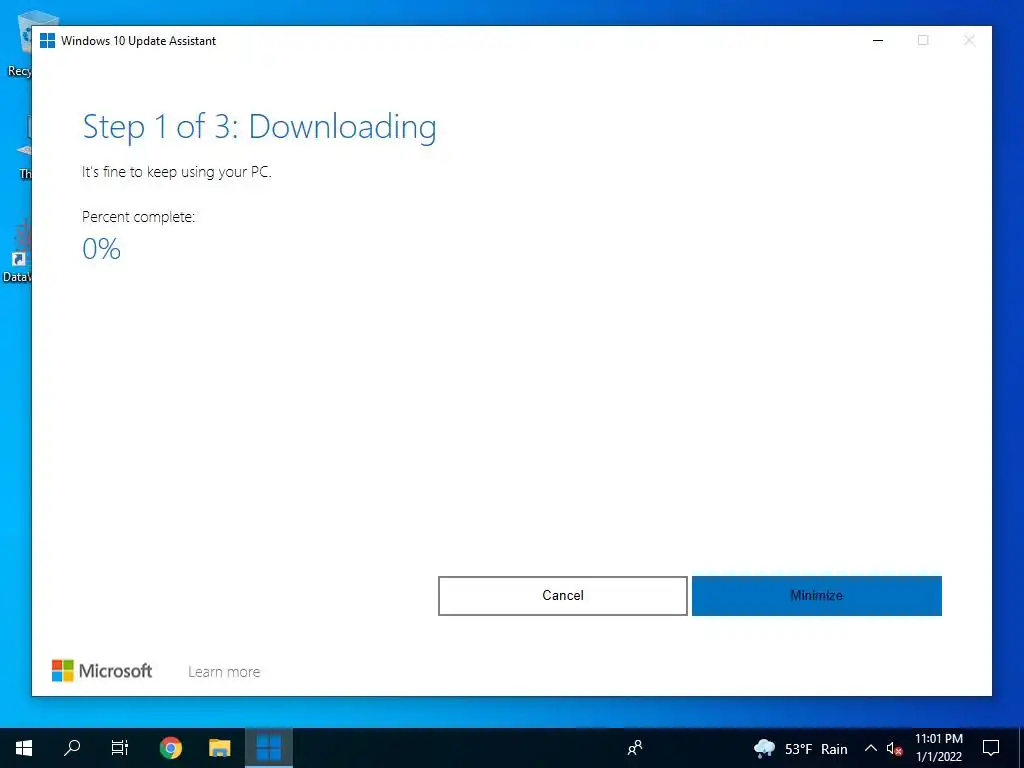Click the 0% percent complete value
Viewport: 1024px width, 768px height.
[101, 249]
